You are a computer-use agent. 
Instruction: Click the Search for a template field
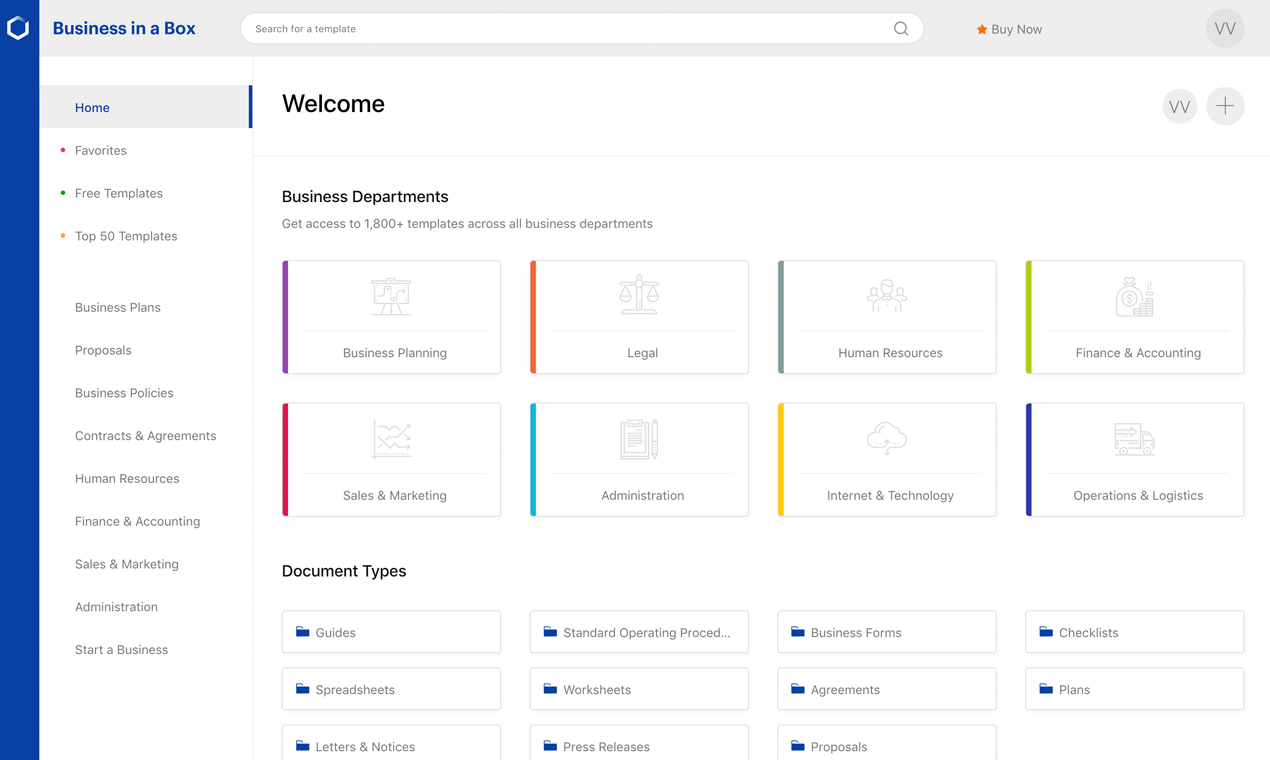(582, 29)
